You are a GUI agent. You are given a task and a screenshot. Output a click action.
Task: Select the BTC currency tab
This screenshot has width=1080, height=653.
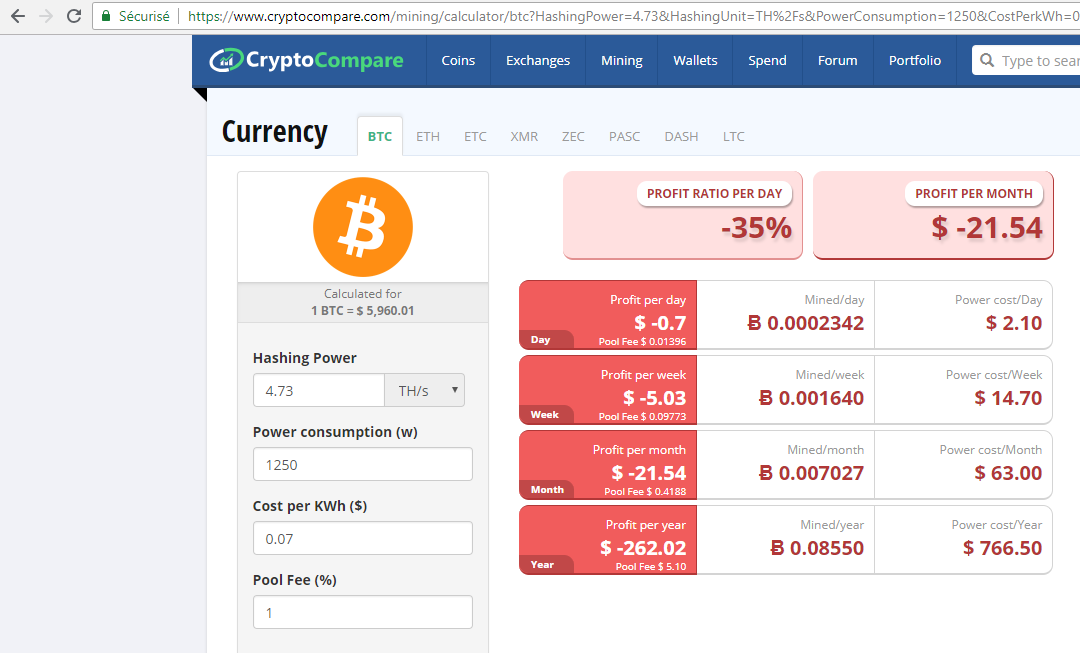click(380, 136)
